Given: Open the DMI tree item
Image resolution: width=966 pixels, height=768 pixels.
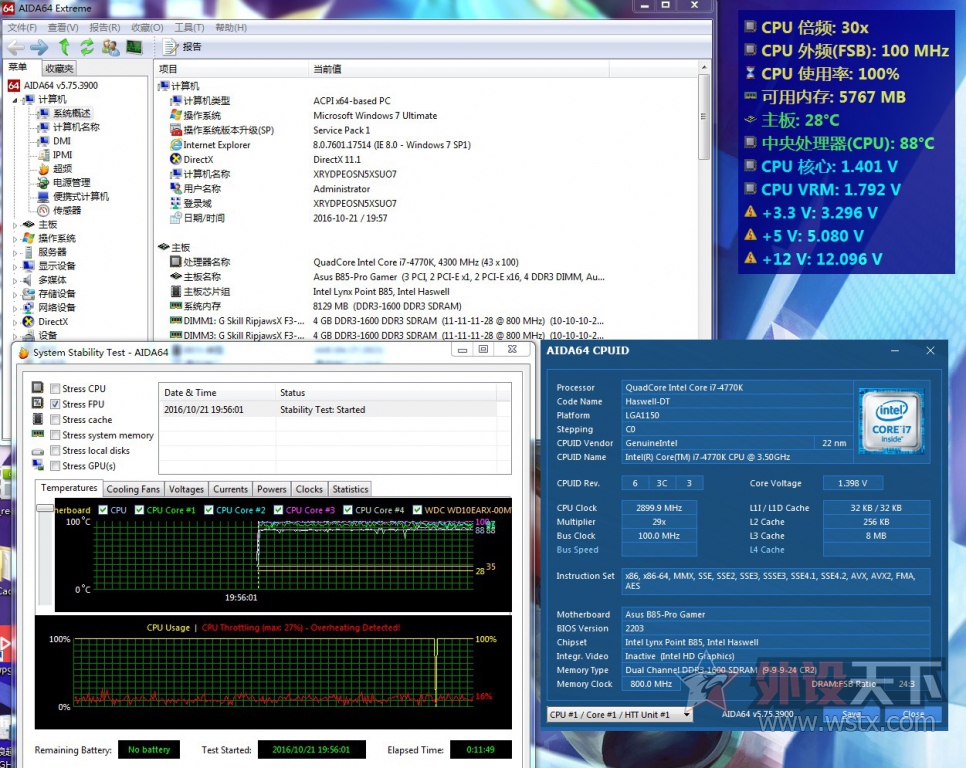Looking at the screenshot, I should click(62, 141).
